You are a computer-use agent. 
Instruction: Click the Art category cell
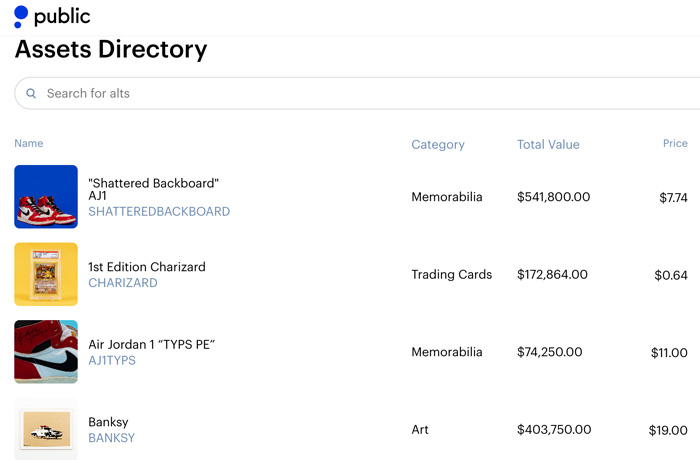tap(420, 430)
